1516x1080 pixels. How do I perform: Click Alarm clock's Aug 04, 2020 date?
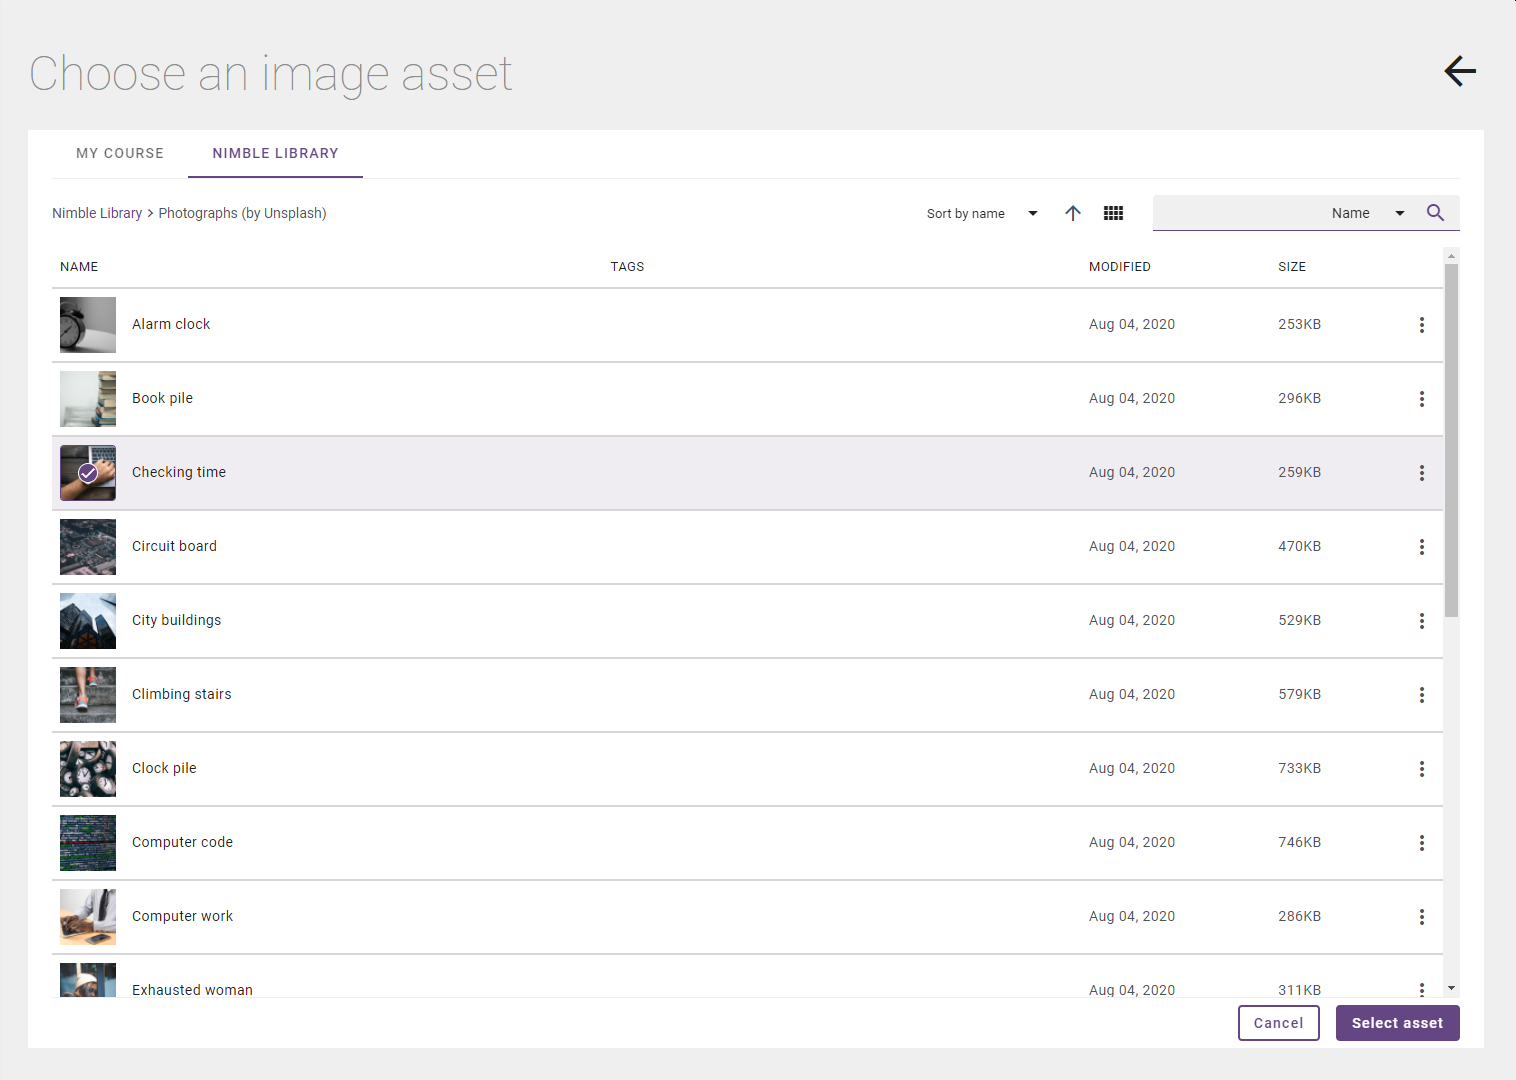point(1132,324)
